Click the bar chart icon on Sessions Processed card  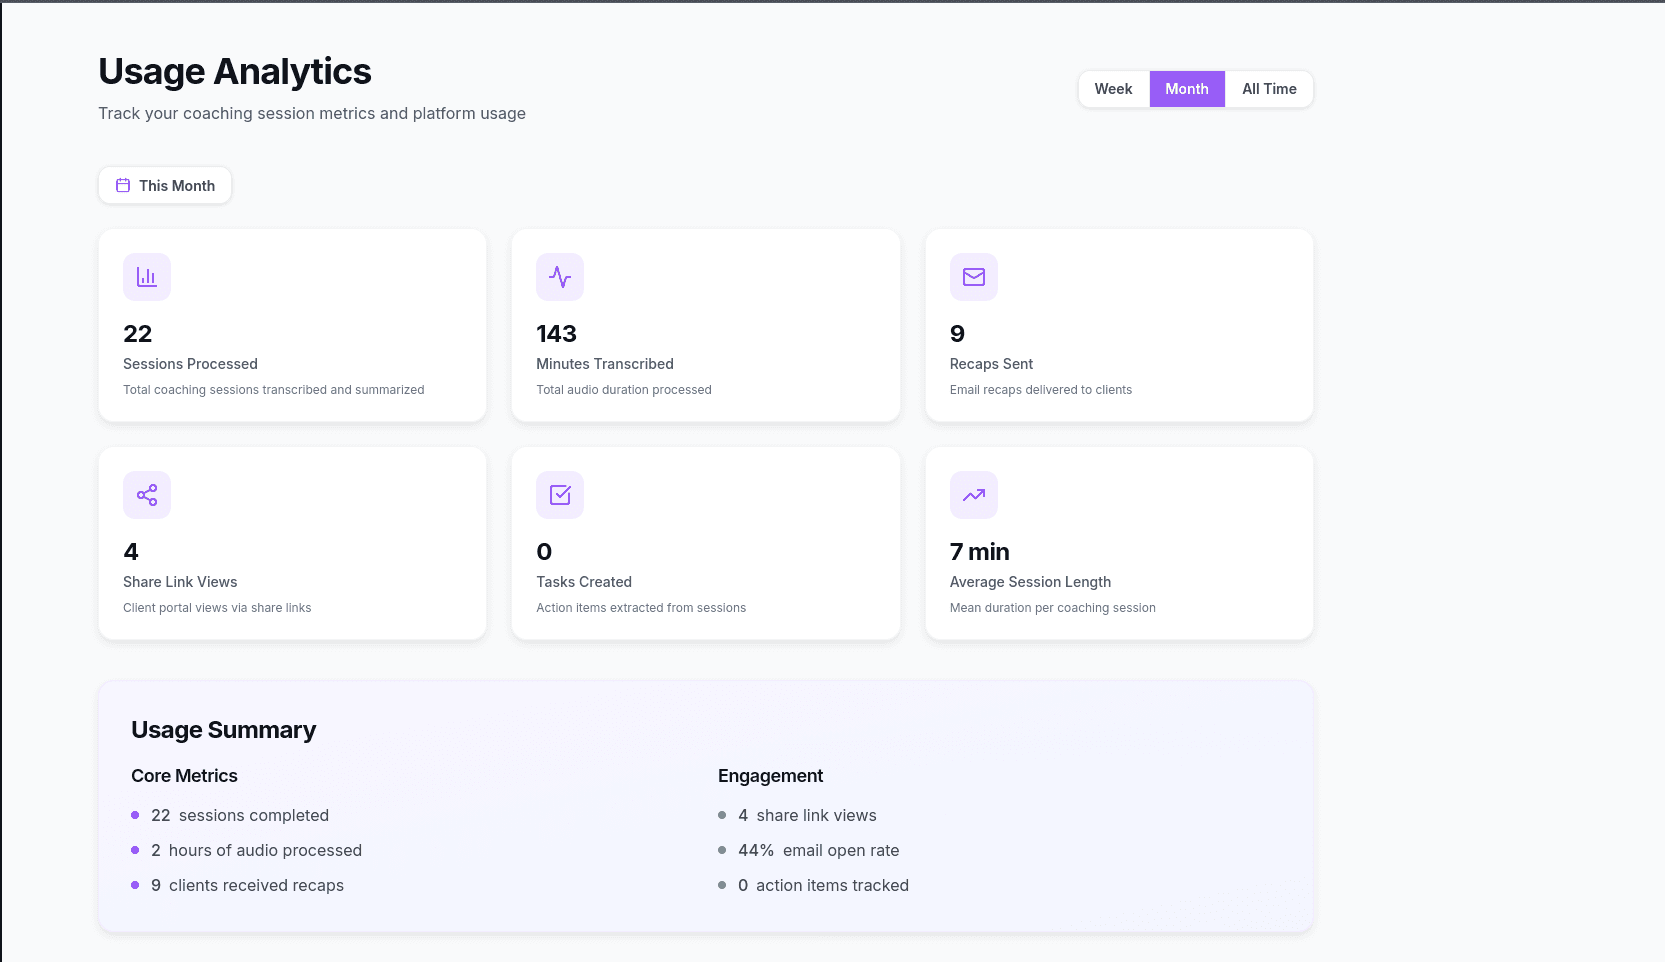click(146, 277)
